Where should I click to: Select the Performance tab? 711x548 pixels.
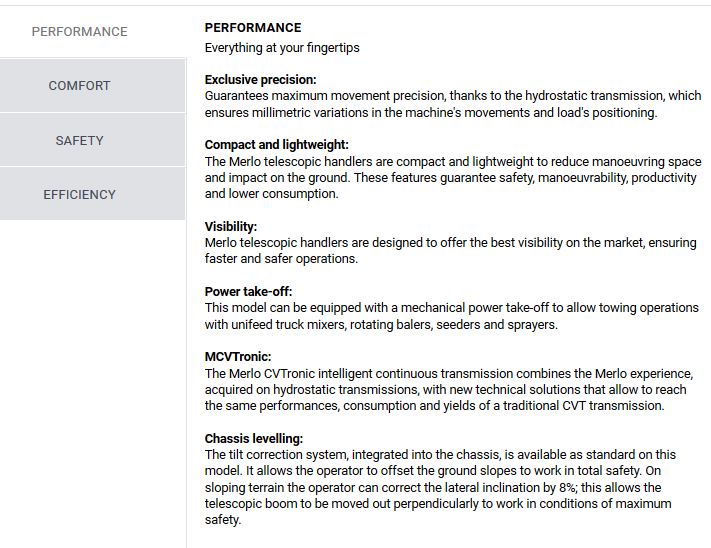click(80, 32)
